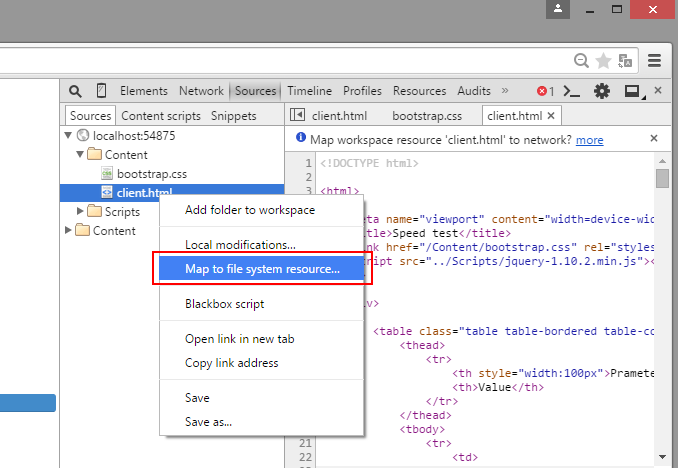This screenshot has height=468, width=678.
Task: Click the browser zoom magnifier icon
Action: [581, 61]
